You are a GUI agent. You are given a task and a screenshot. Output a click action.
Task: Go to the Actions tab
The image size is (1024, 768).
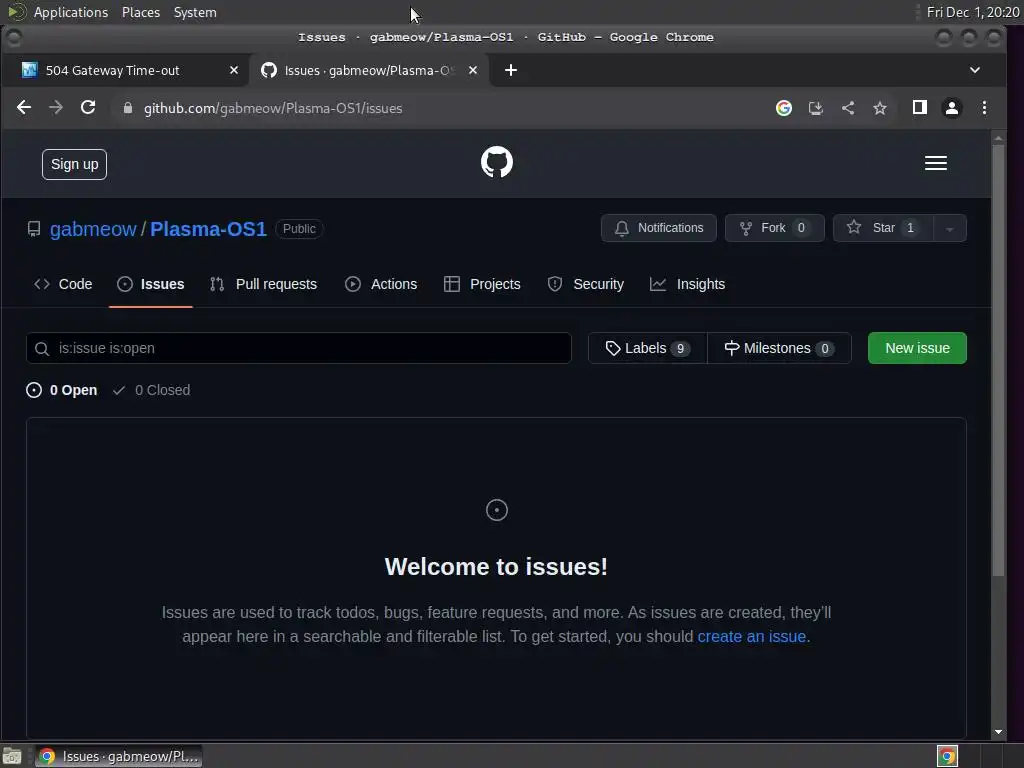click(x=381, y=284)
